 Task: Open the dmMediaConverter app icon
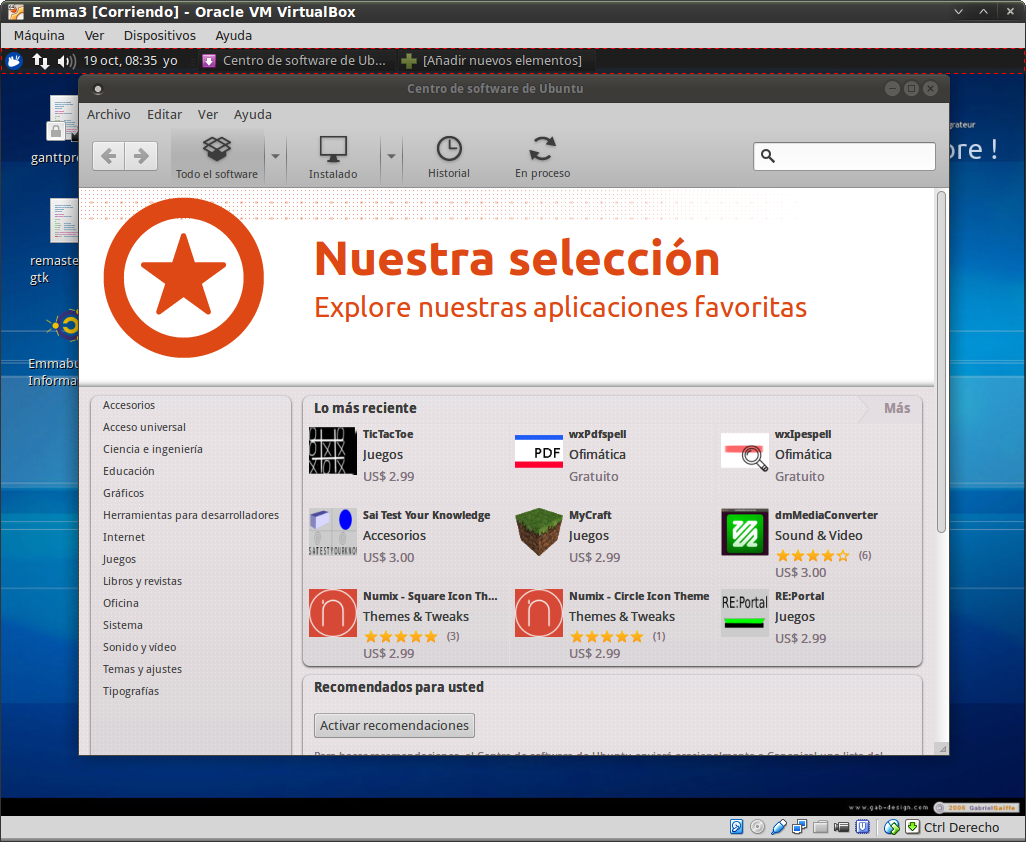click(744, 532)
